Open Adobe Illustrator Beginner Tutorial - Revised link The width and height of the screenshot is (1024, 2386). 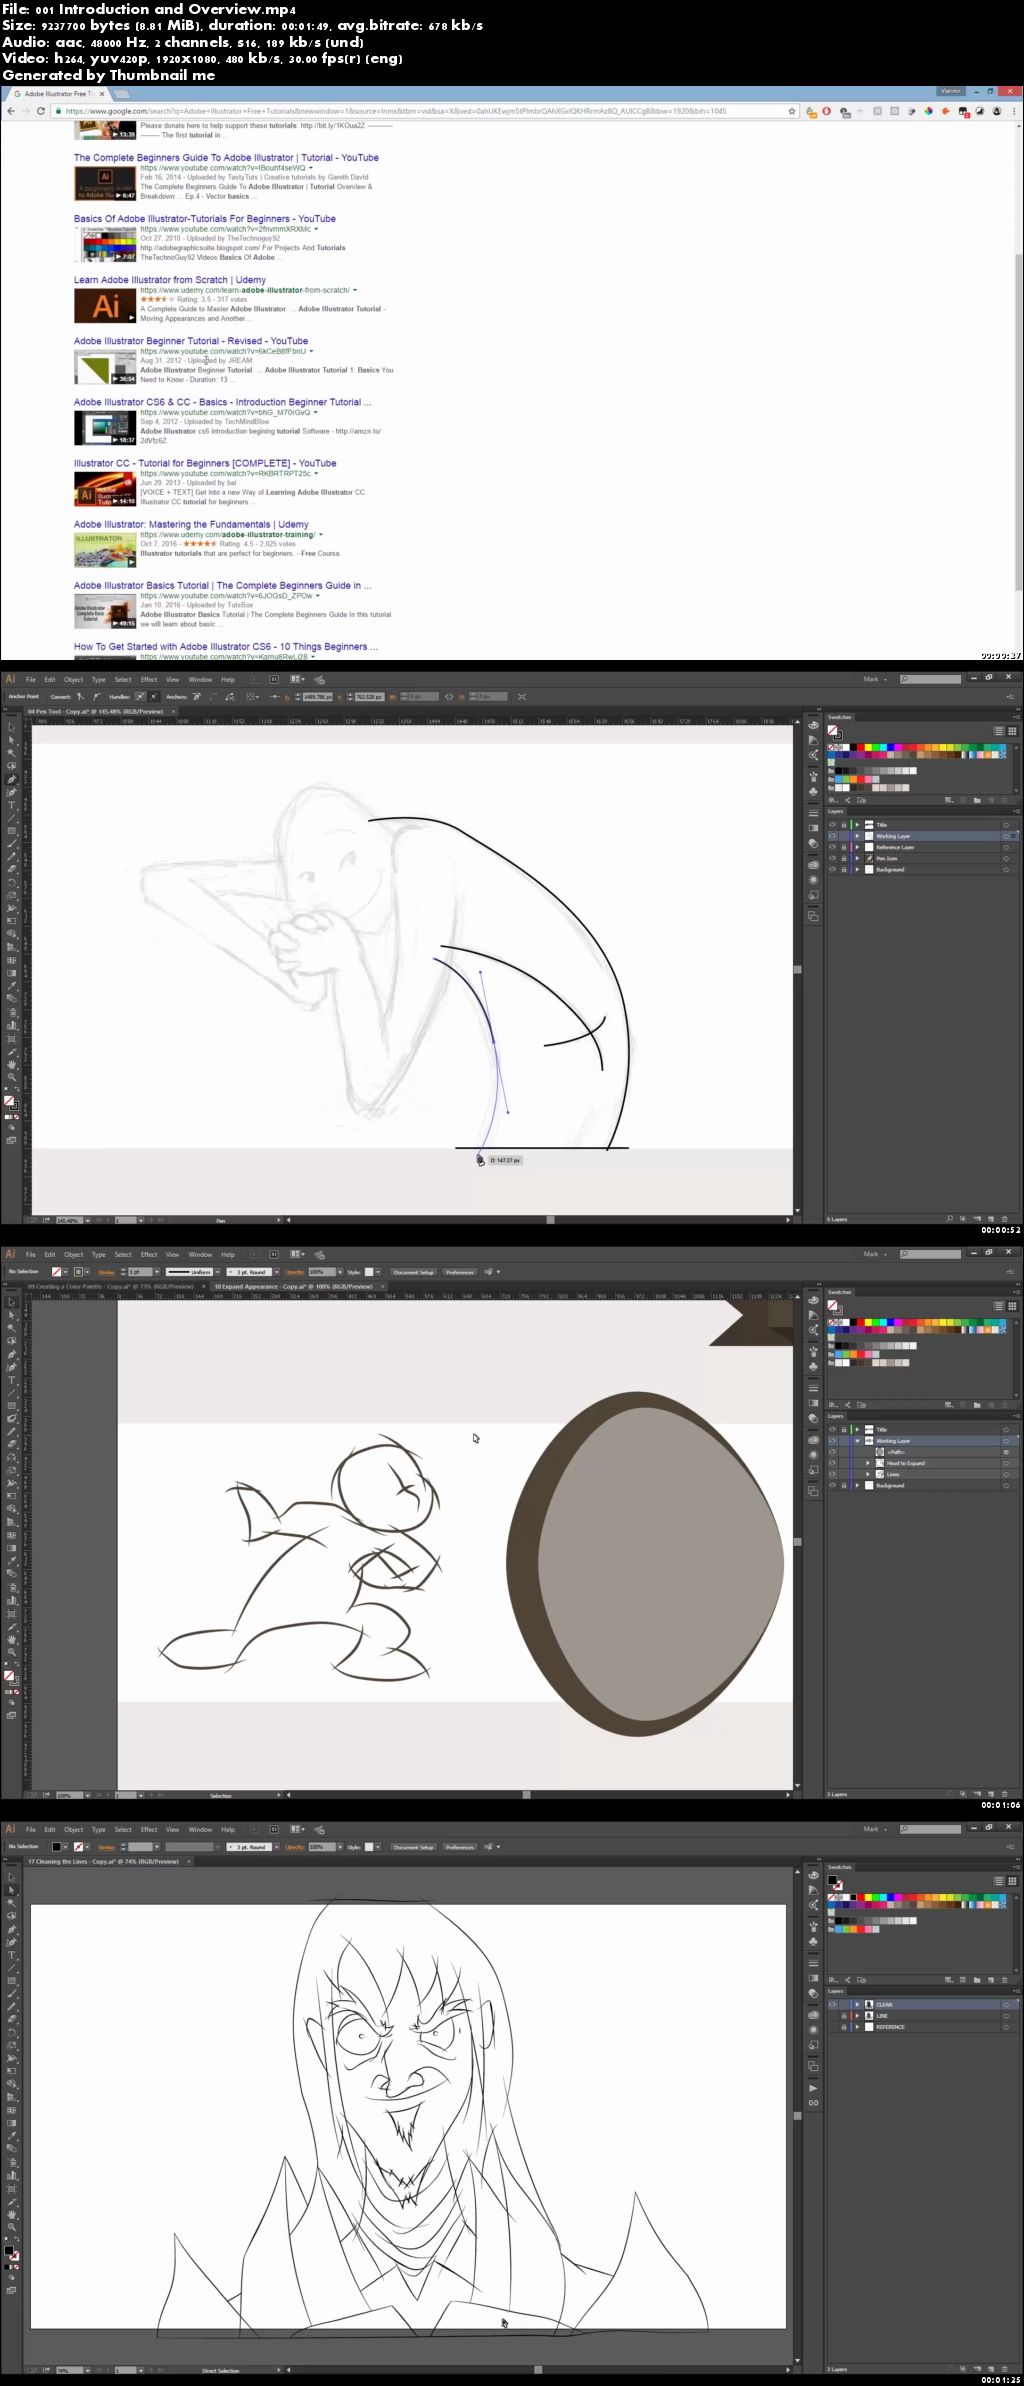pos(191,341)
